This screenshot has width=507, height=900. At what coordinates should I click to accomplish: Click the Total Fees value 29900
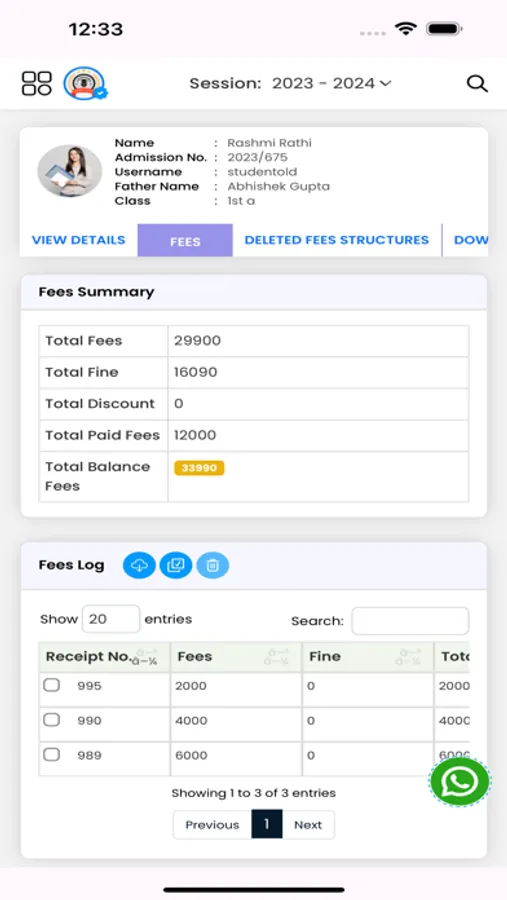tap(198, 340)
